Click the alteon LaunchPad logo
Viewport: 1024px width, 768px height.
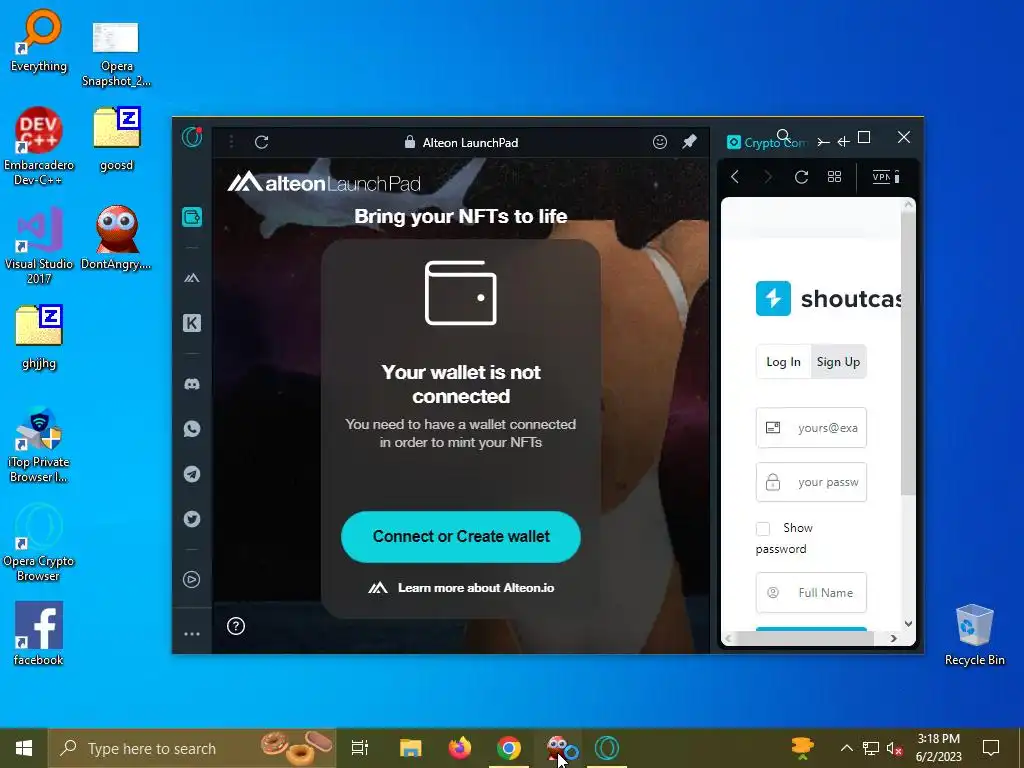324,183
